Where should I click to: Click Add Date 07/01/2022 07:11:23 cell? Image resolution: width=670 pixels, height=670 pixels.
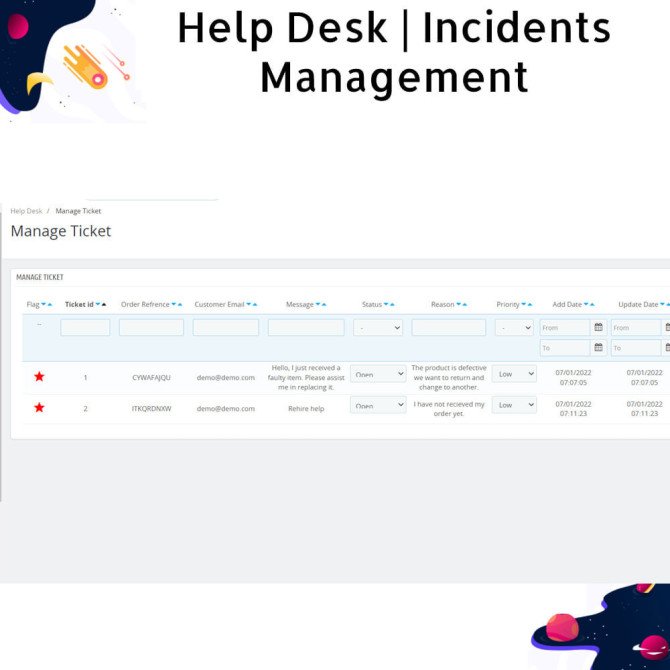[573, 408]
